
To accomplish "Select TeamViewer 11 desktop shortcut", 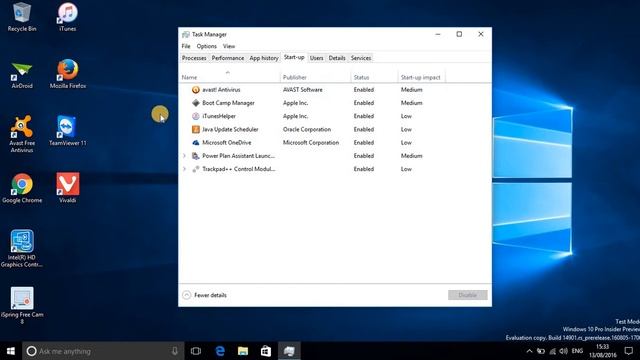I will pyautogui.click(x=67, y=131).
